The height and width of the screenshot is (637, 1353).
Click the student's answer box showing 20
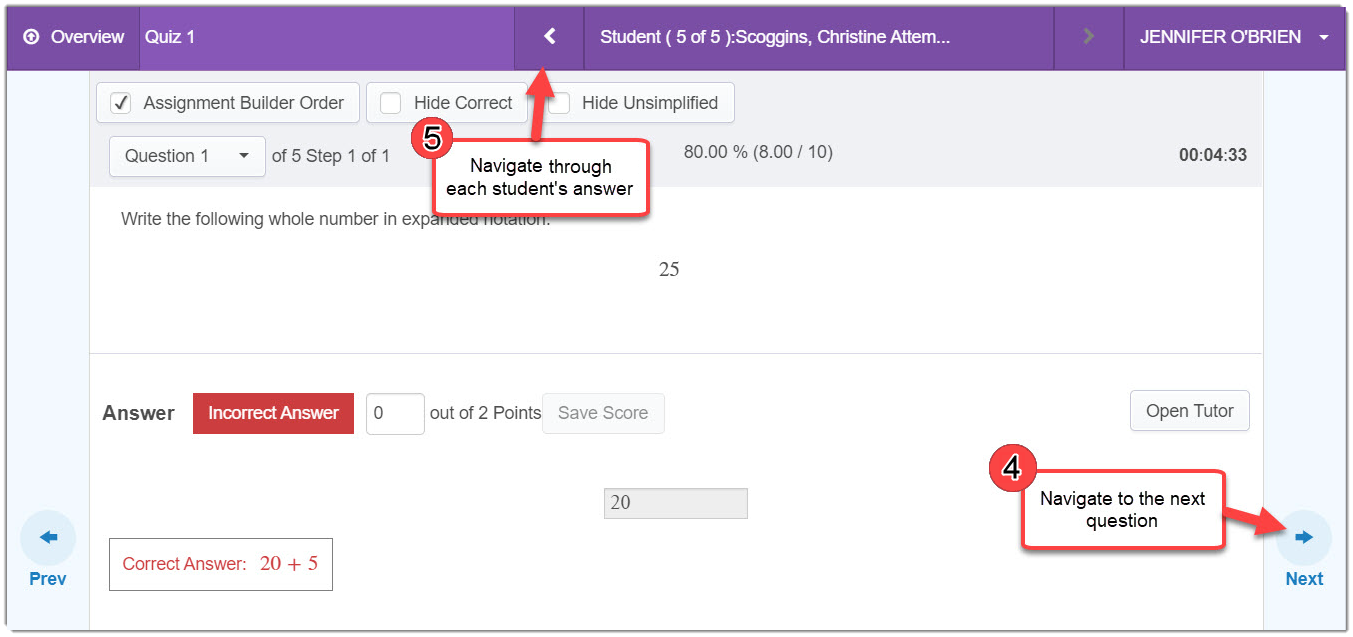pos(675,503)
